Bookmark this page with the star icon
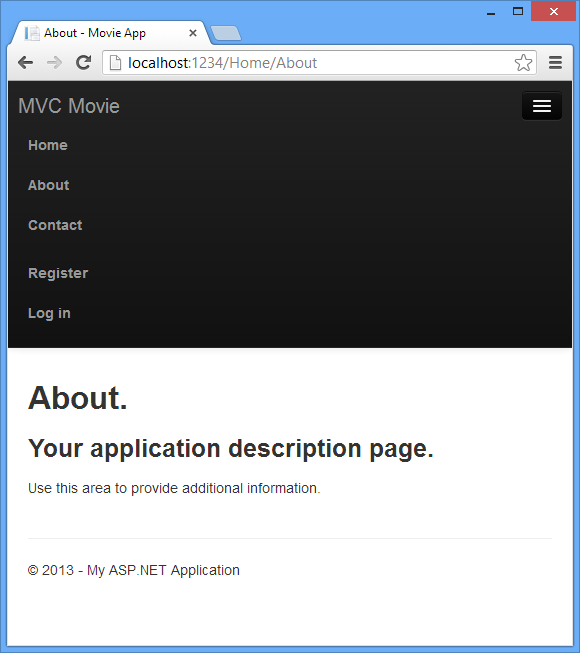The height and width of the screenshot is (653, 580). [523, 63]
